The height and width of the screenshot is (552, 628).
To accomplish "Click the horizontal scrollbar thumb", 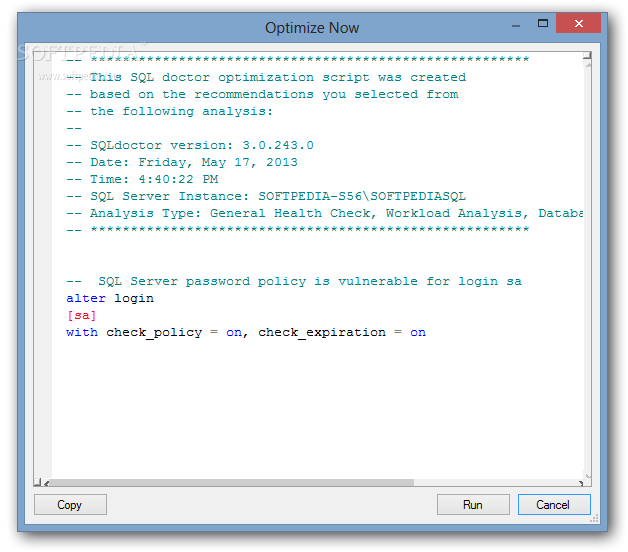I will tap(231, 483).
